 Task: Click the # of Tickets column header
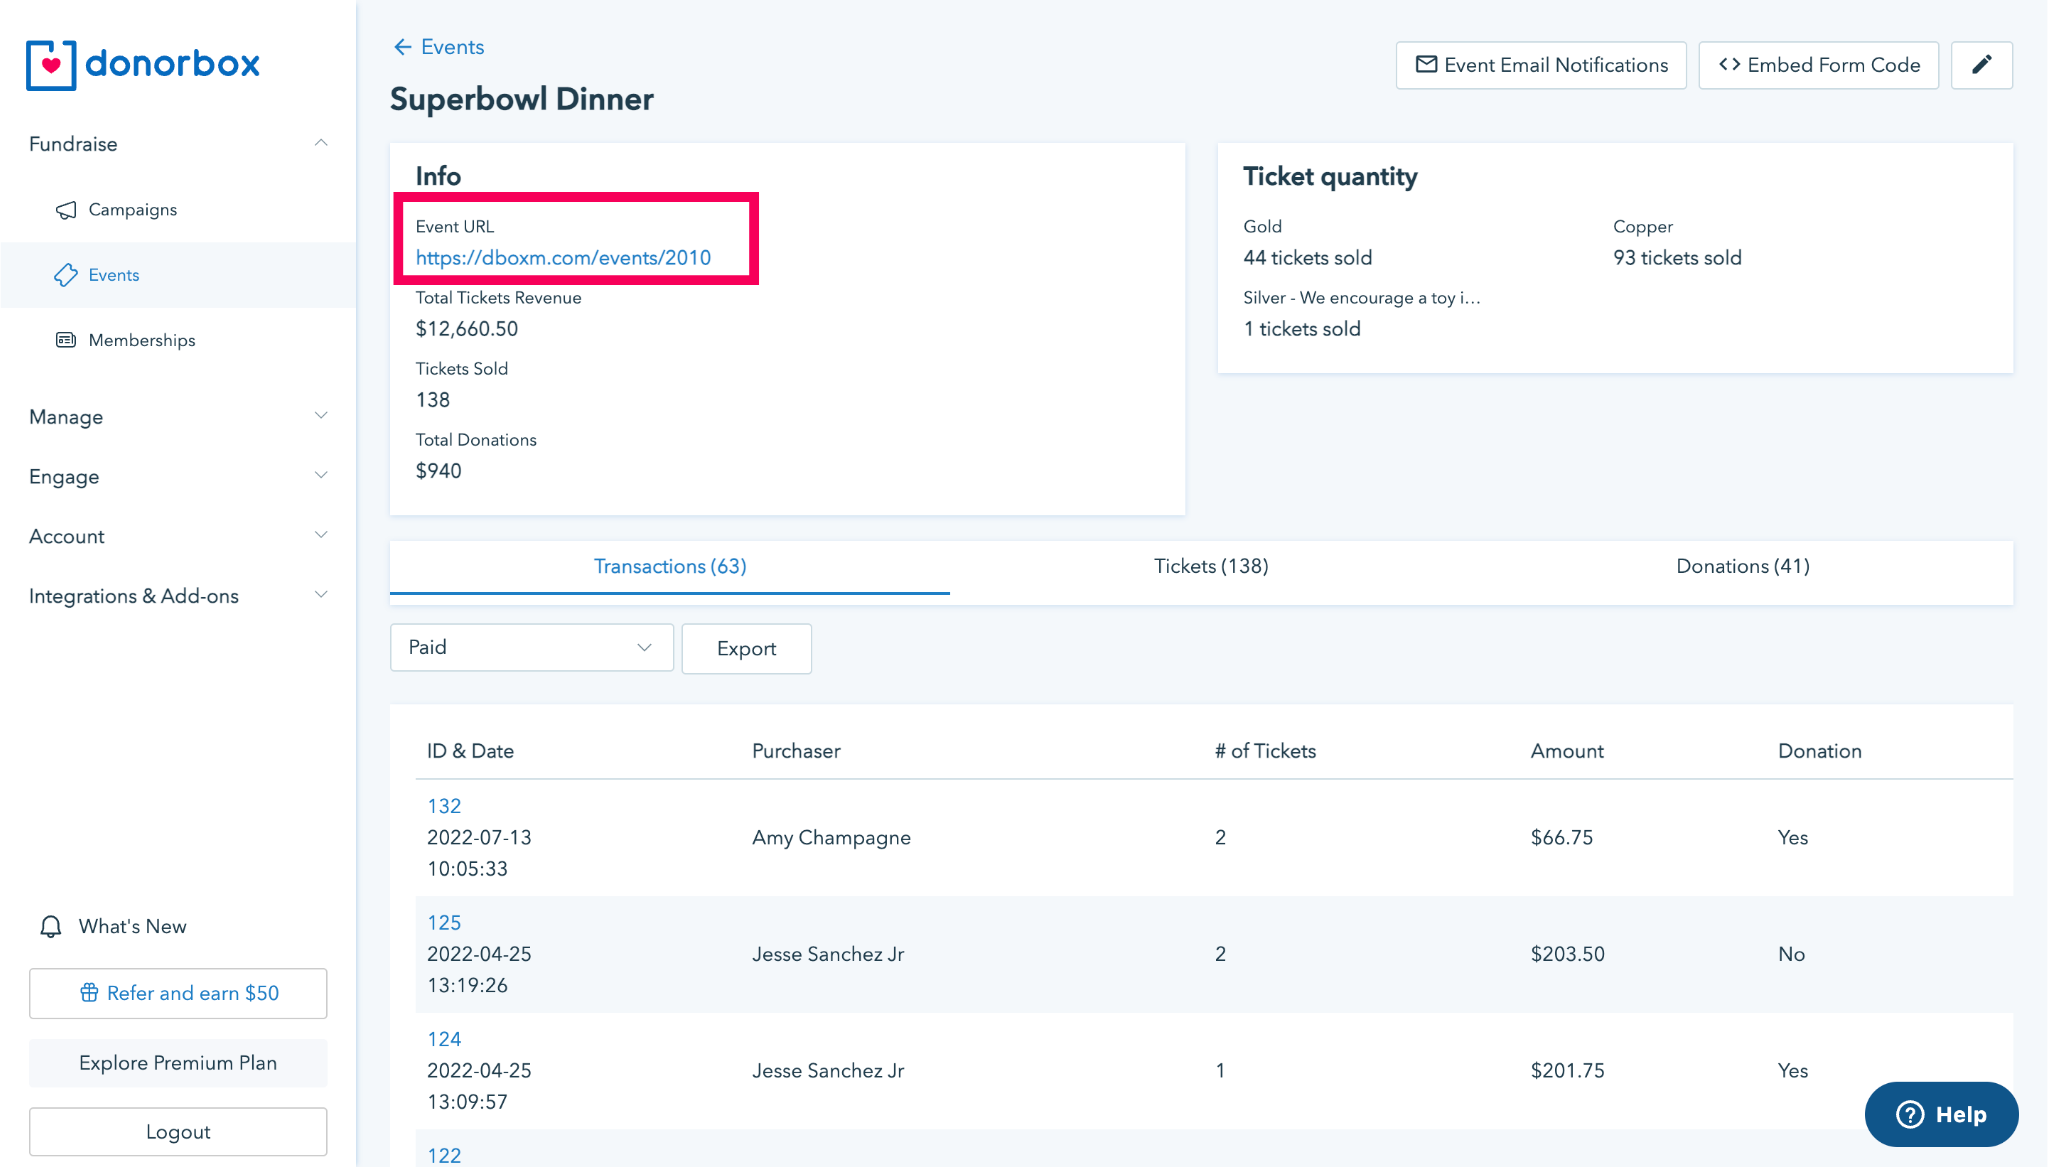click(1265, 751)
